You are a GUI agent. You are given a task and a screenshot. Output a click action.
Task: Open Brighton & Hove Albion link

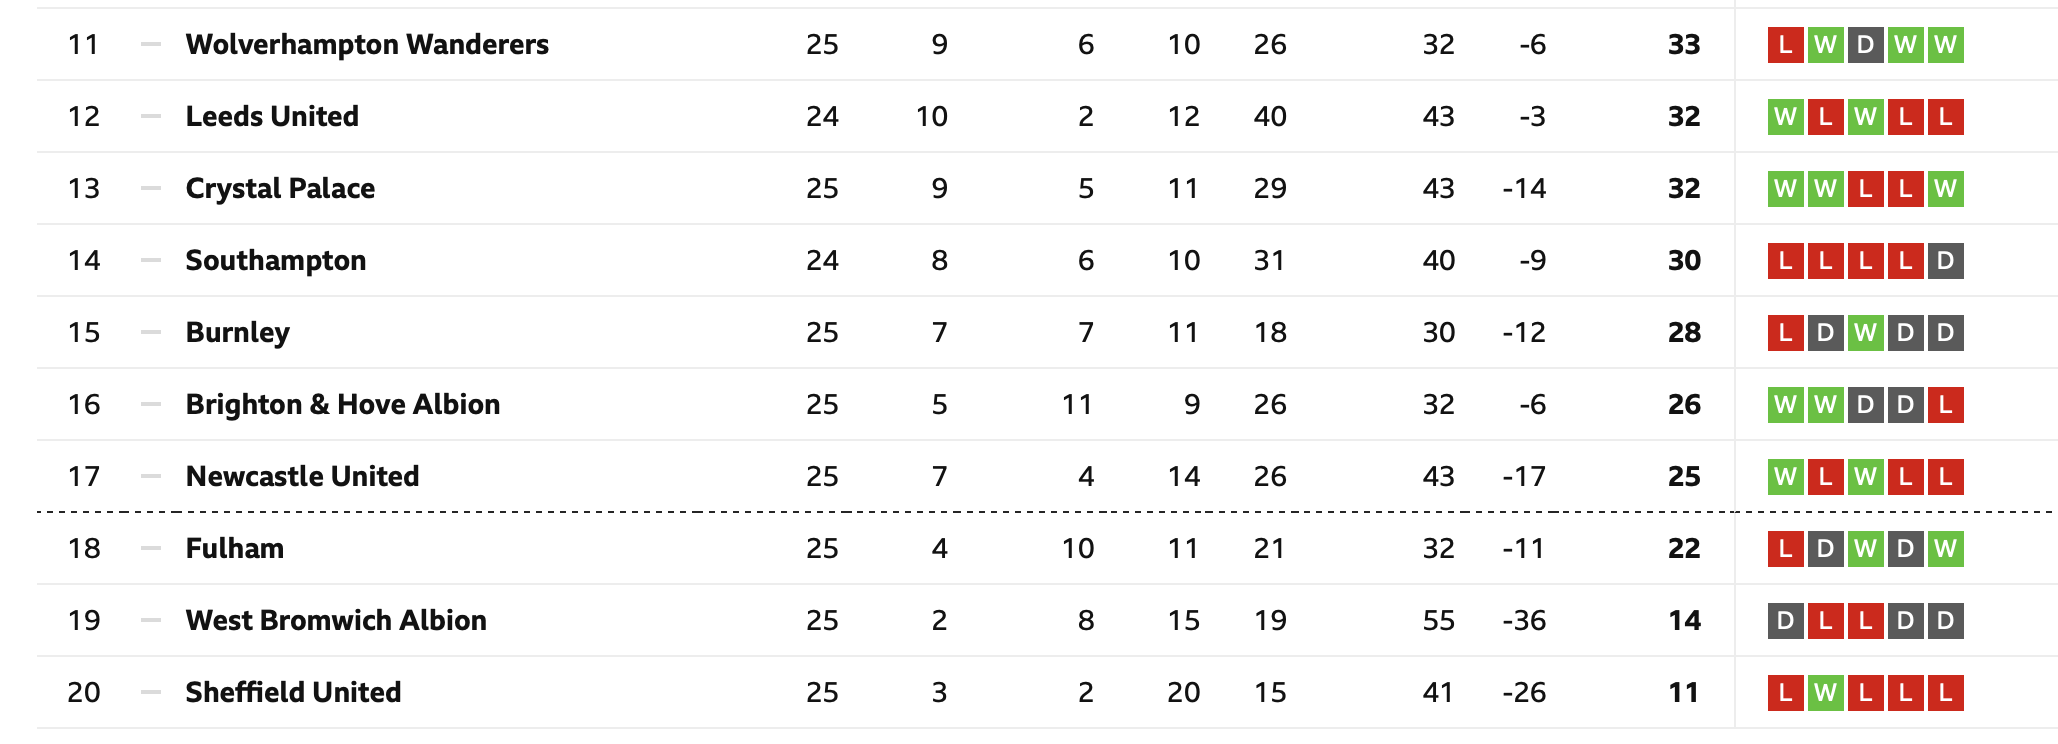pyautogui.click(x=343, y=404)
